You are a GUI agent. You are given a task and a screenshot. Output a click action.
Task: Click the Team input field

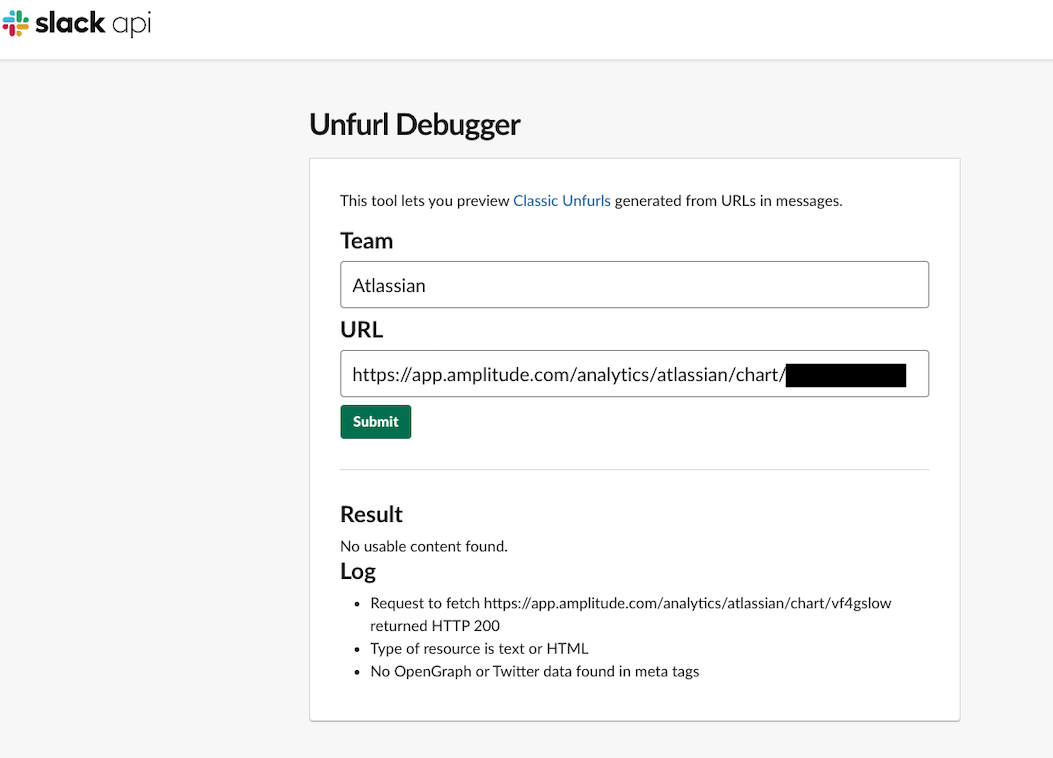(634, 285)
